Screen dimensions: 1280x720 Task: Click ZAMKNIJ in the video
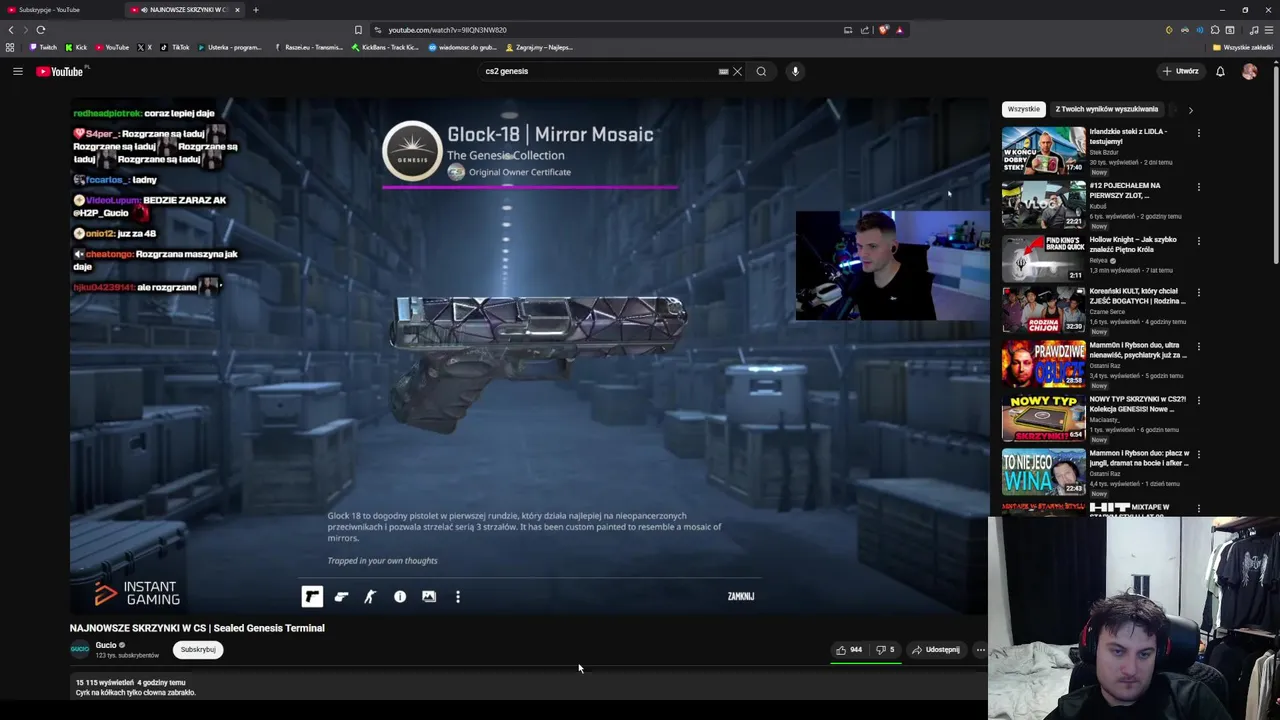coord(741,596)
